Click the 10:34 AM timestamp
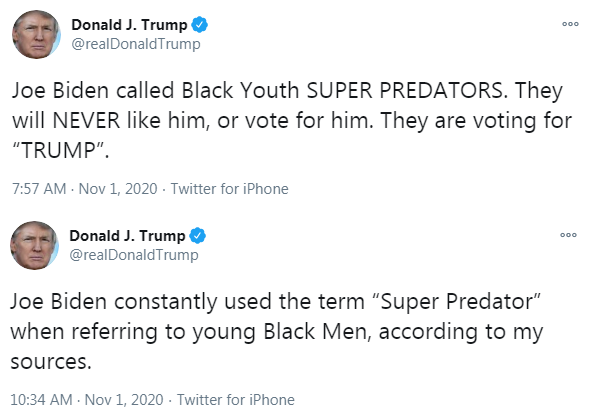The height and width of the screenshot is (414, 598). 41,400
